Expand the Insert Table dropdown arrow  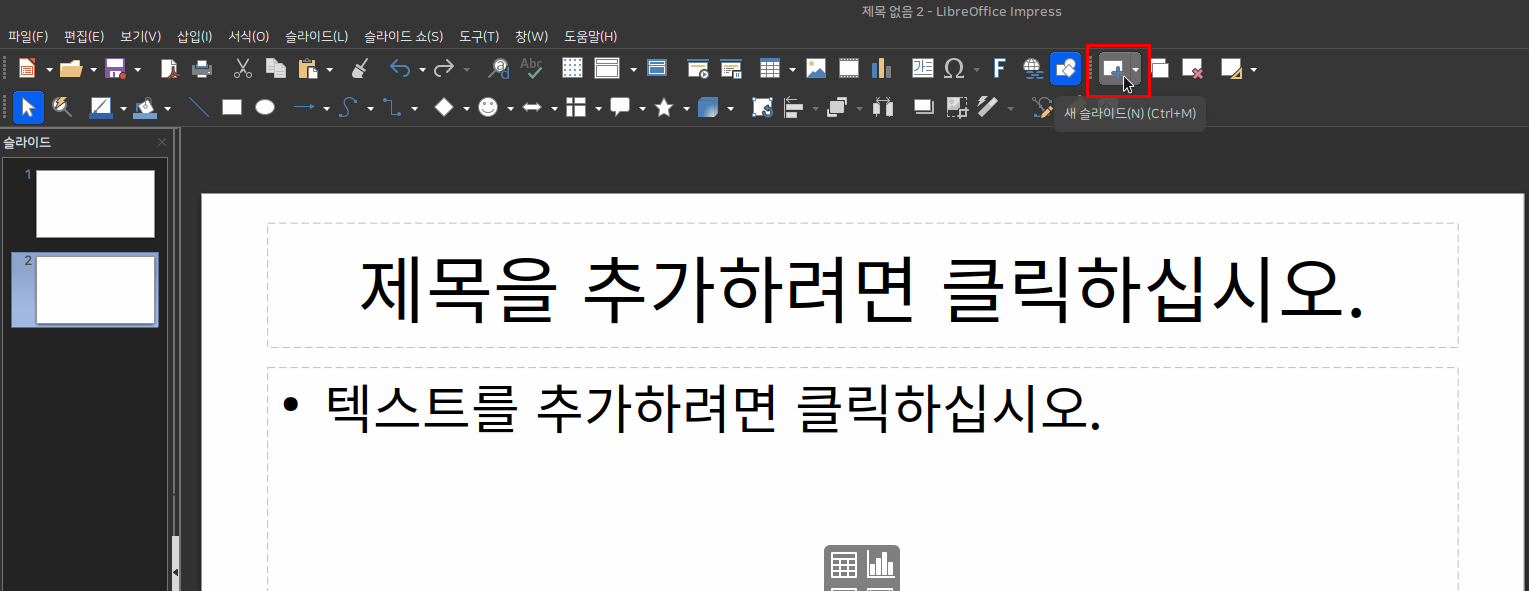pos(792,70)
